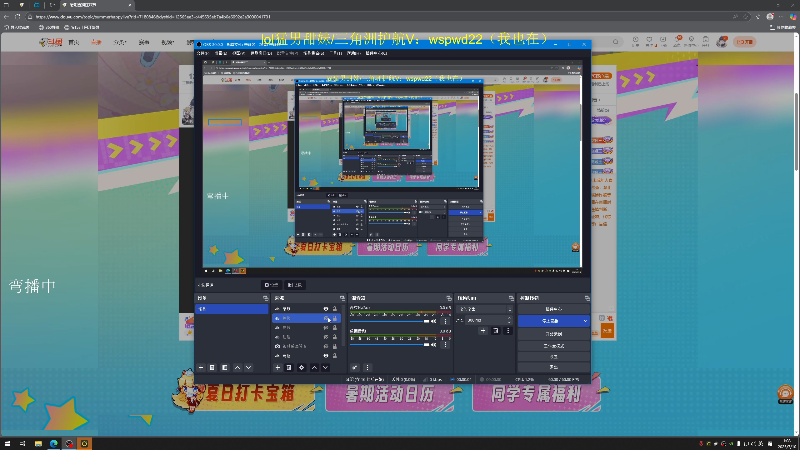Undock the Audio Mixer panel with its float icon
Screen dimensions: 800x450
(x=448, y=298)
